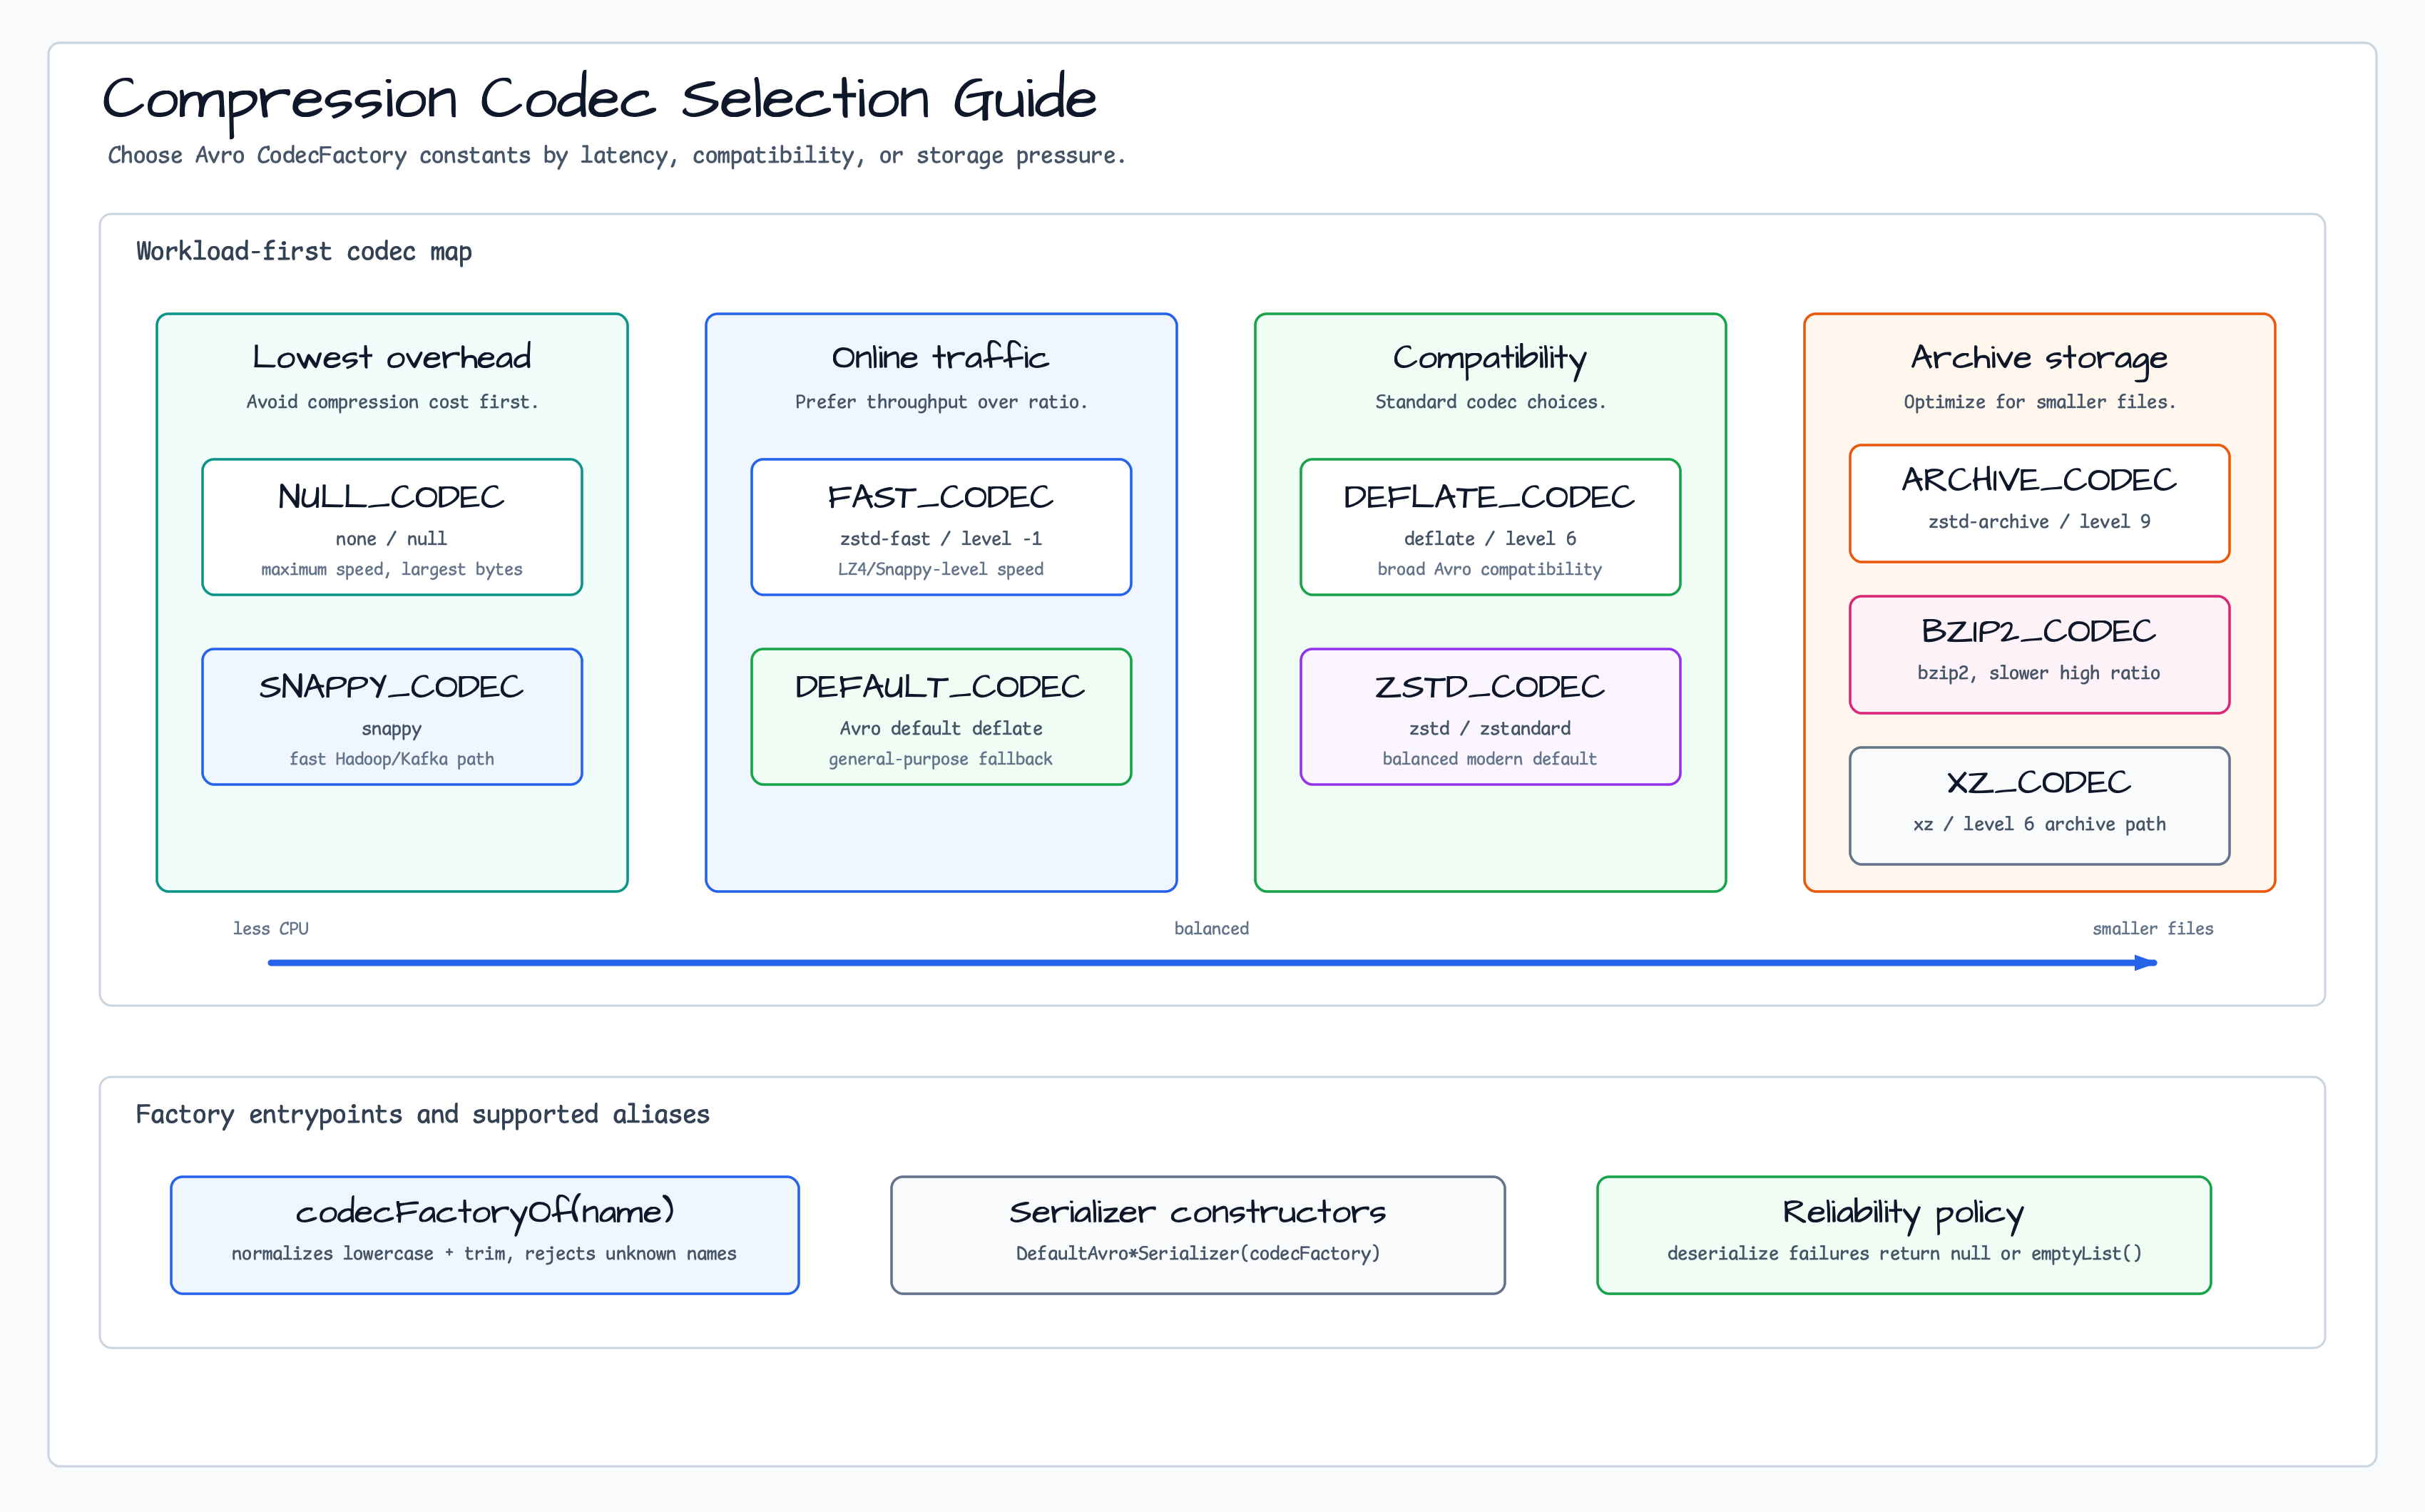This screenshot has height=1512, width=2425.
Task: Select the Serializer constructors box
Action: tap(1198, 1235)
